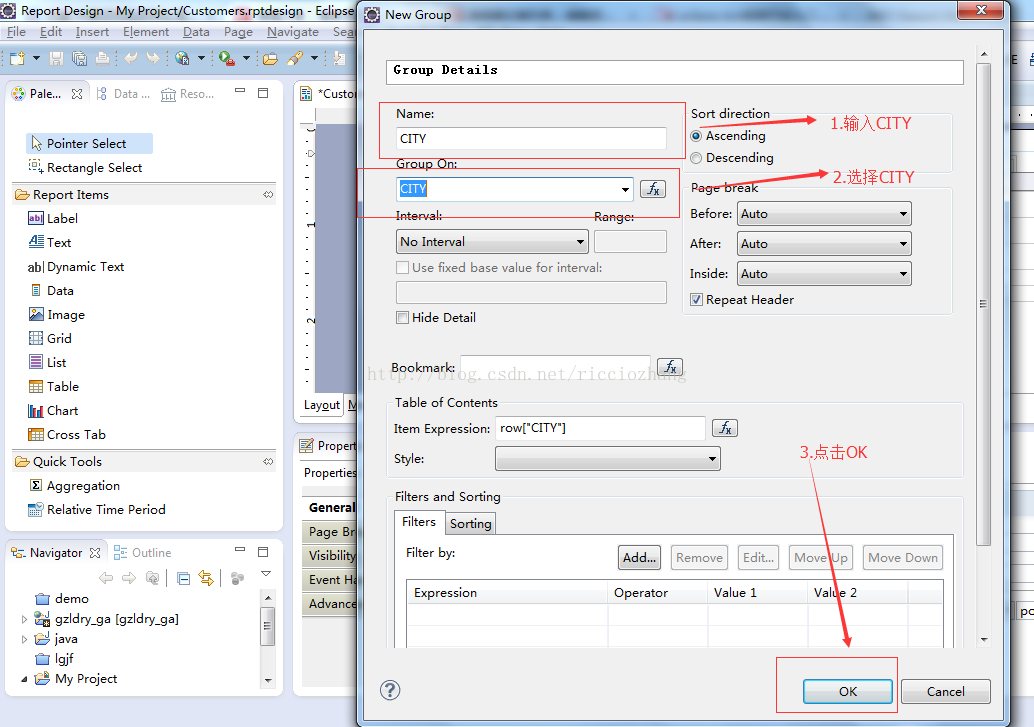Select the Relative Time Period tool
1034x727 pixels.
[97, 509]
